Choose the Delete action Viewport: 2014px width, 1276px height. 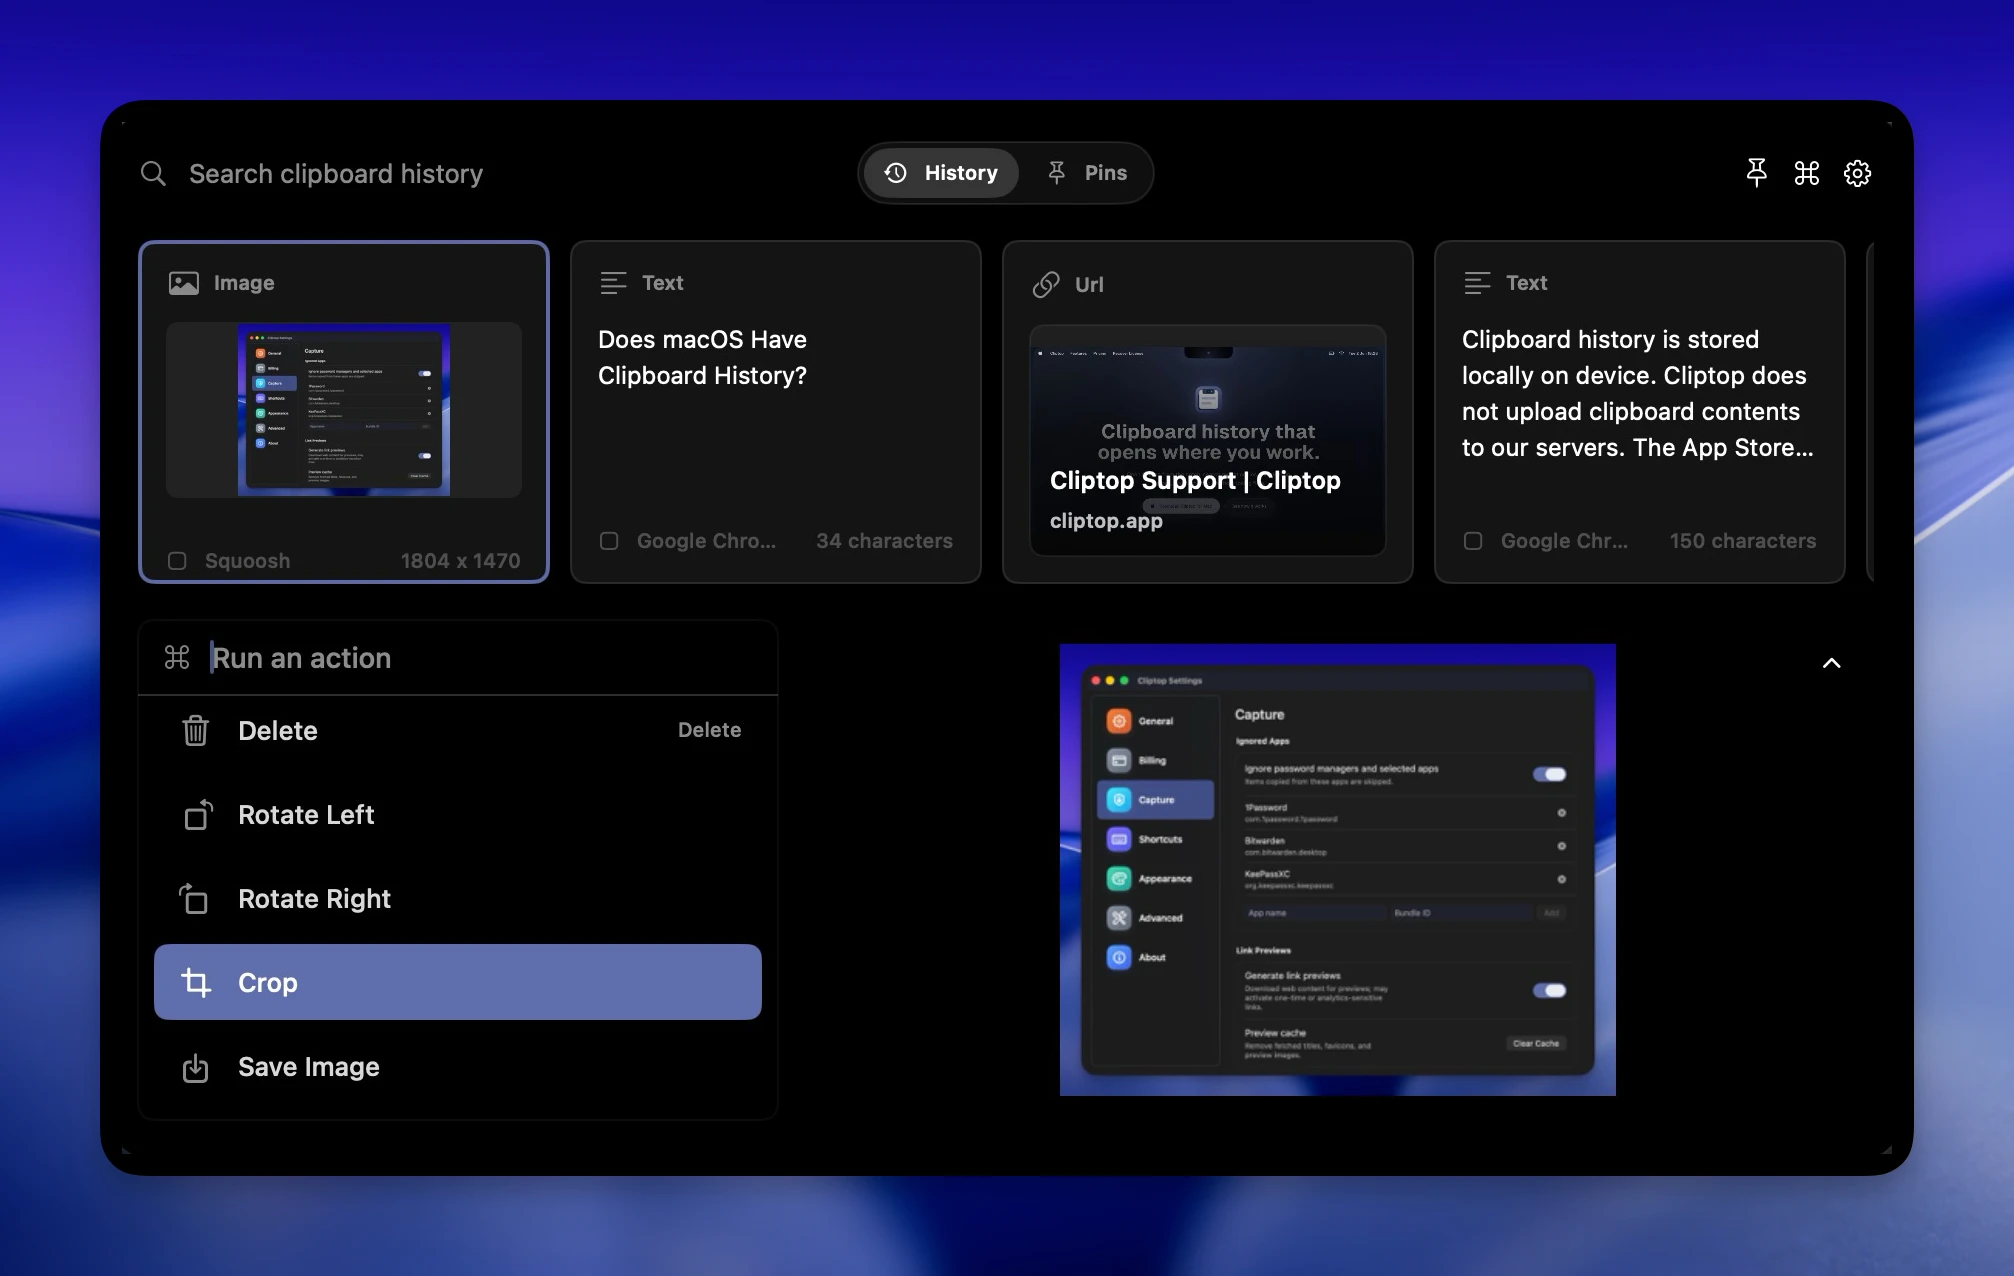pyautogui.click(x=458, y=731)
